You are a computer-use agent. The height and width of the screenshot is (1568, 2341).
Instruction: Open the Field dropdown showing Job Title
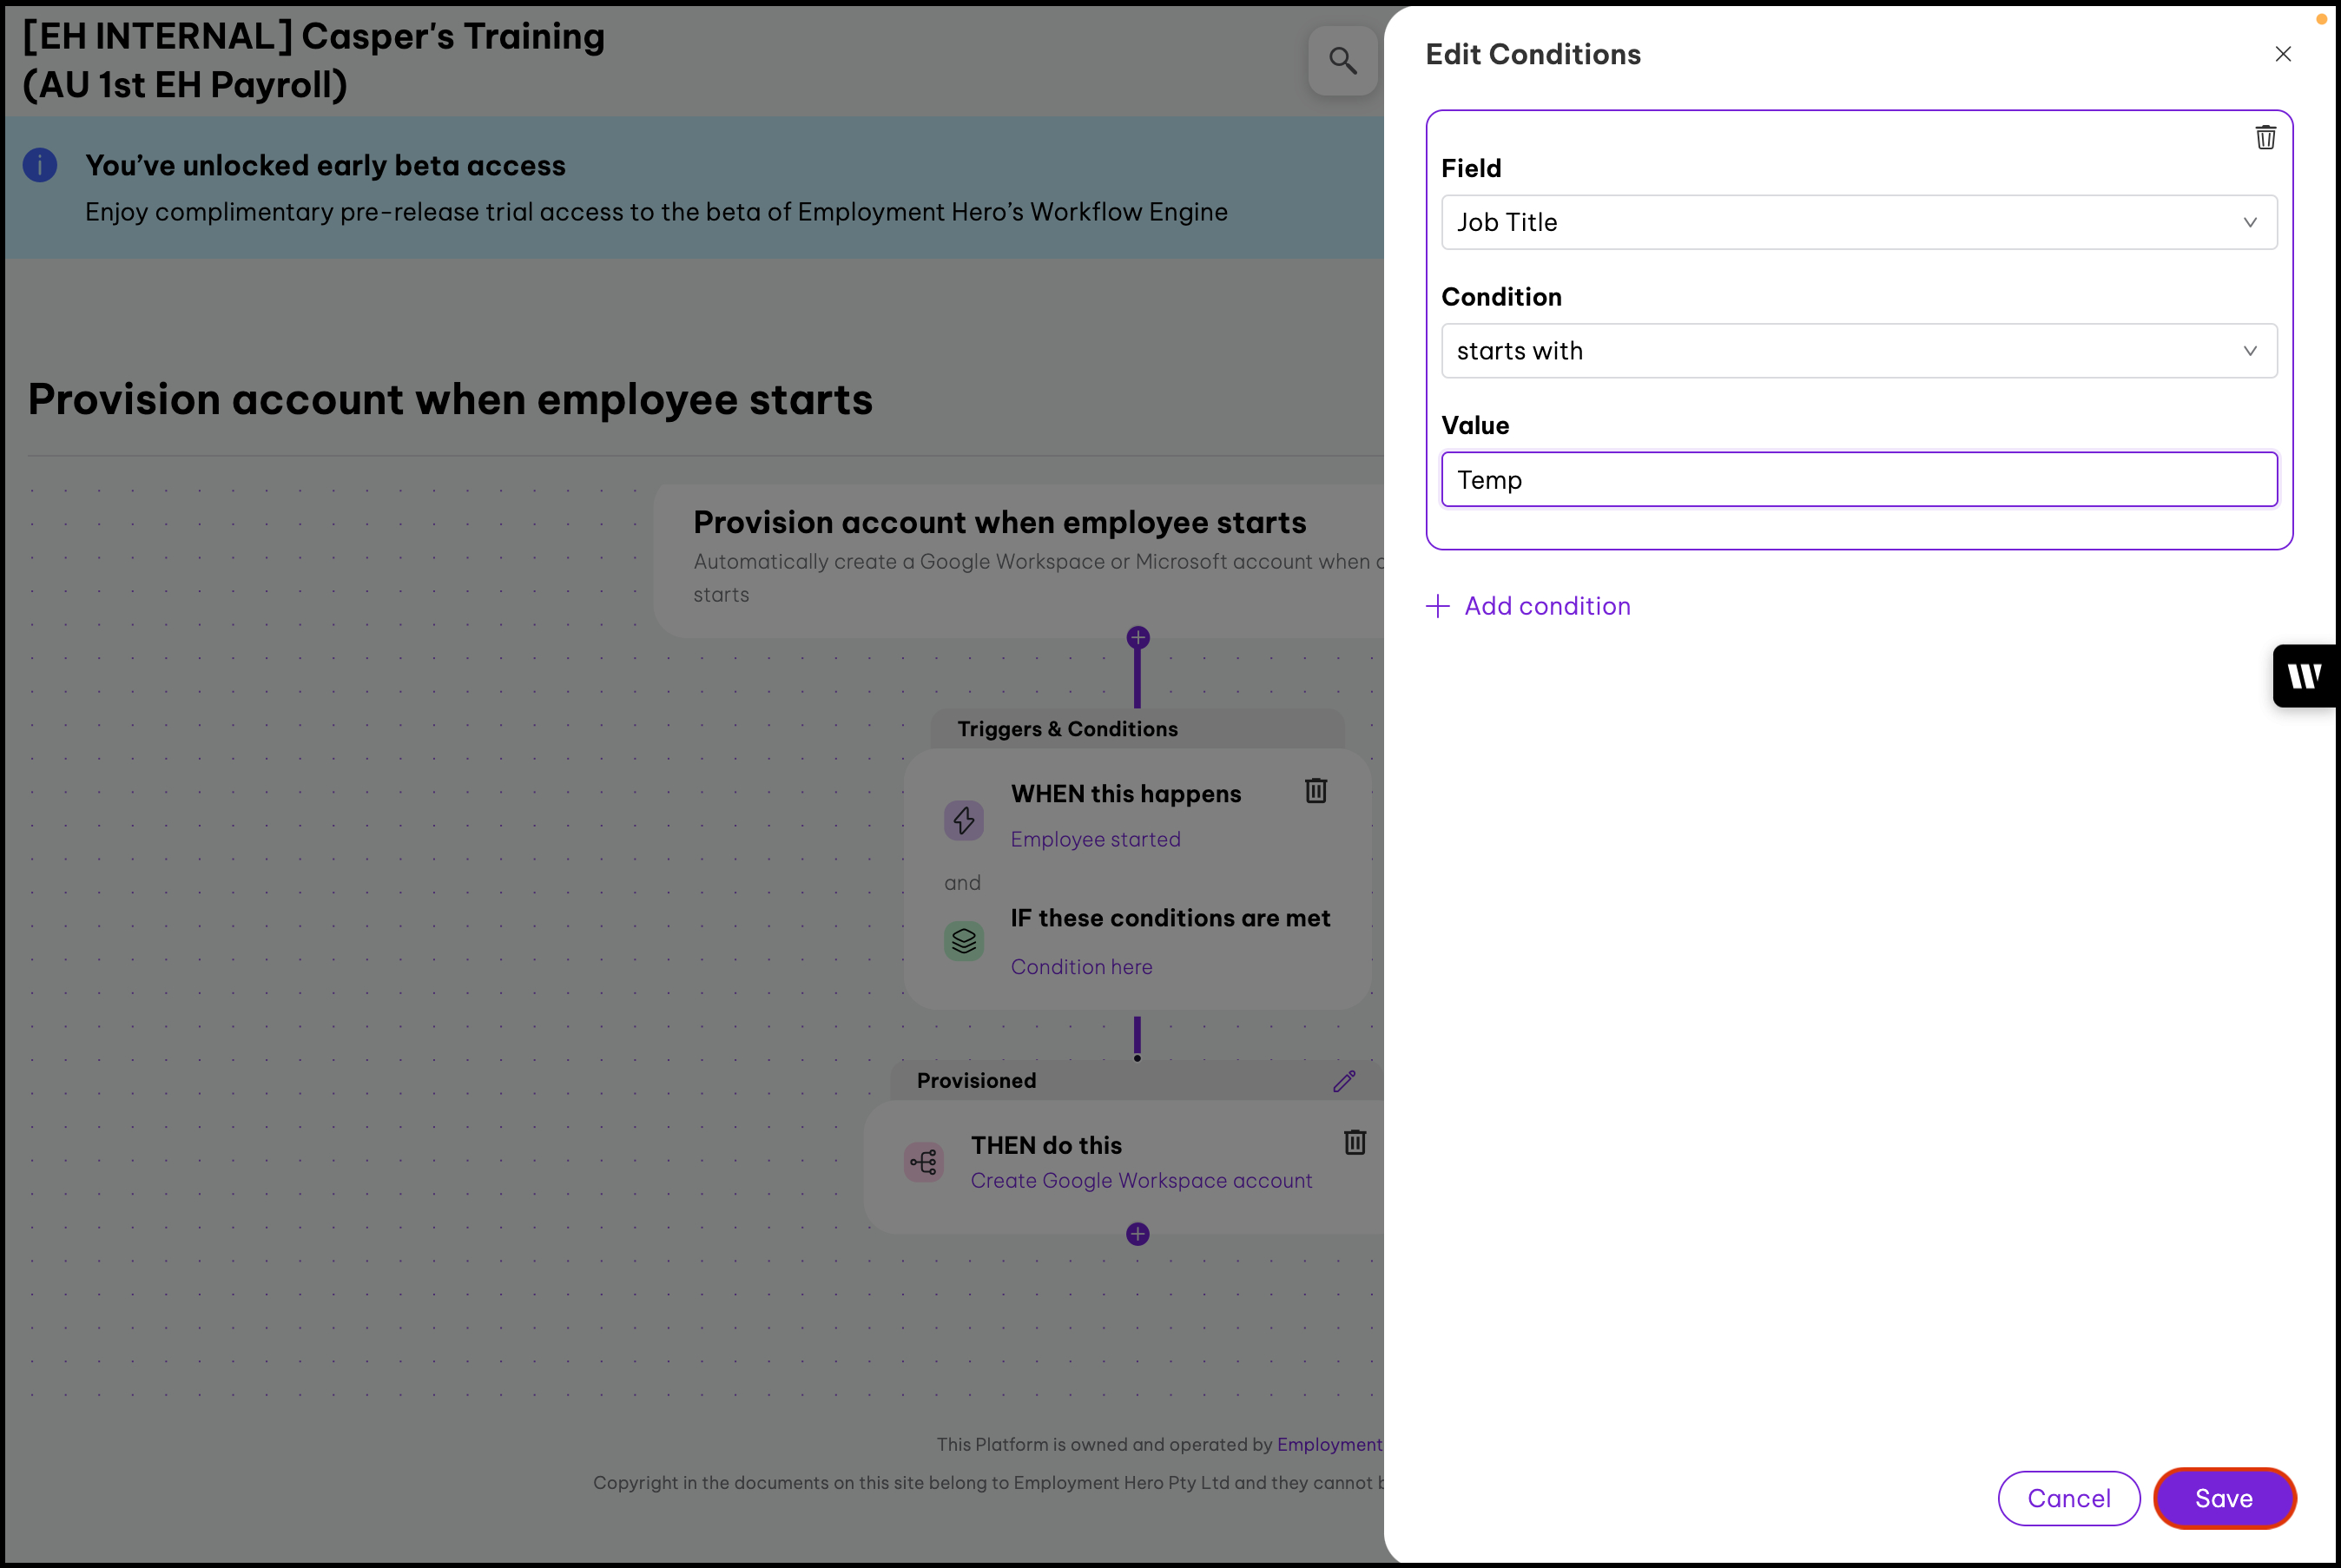pyautogui.click(x=1858, y=222)
